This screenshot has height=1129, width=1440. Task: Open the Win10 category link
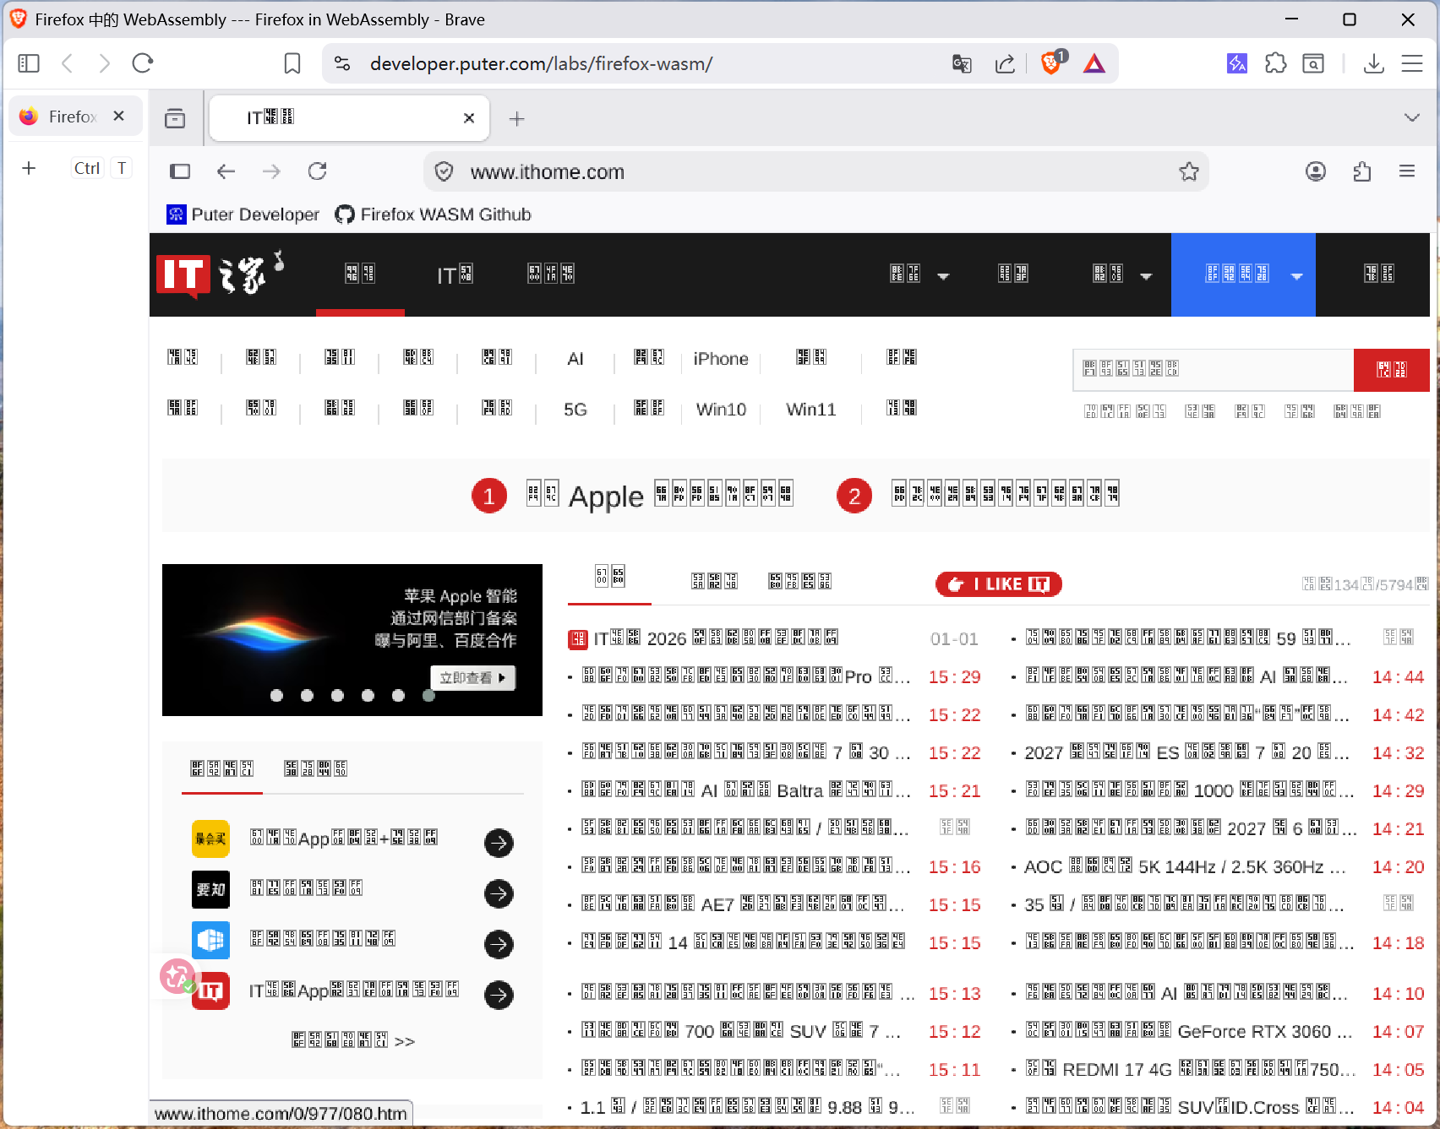[721, 410]
